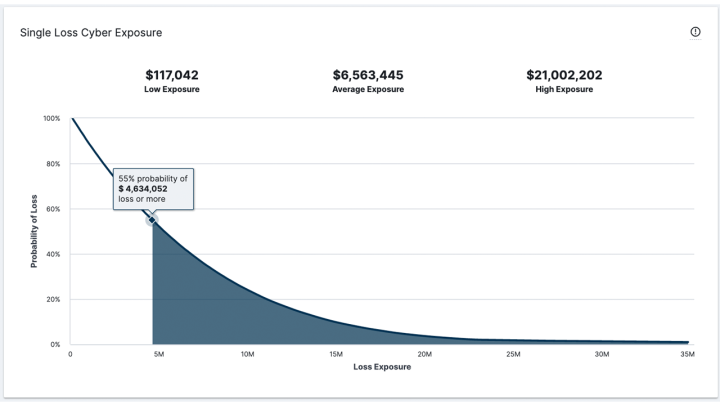Click the High Exposure label text

(564, 89)
